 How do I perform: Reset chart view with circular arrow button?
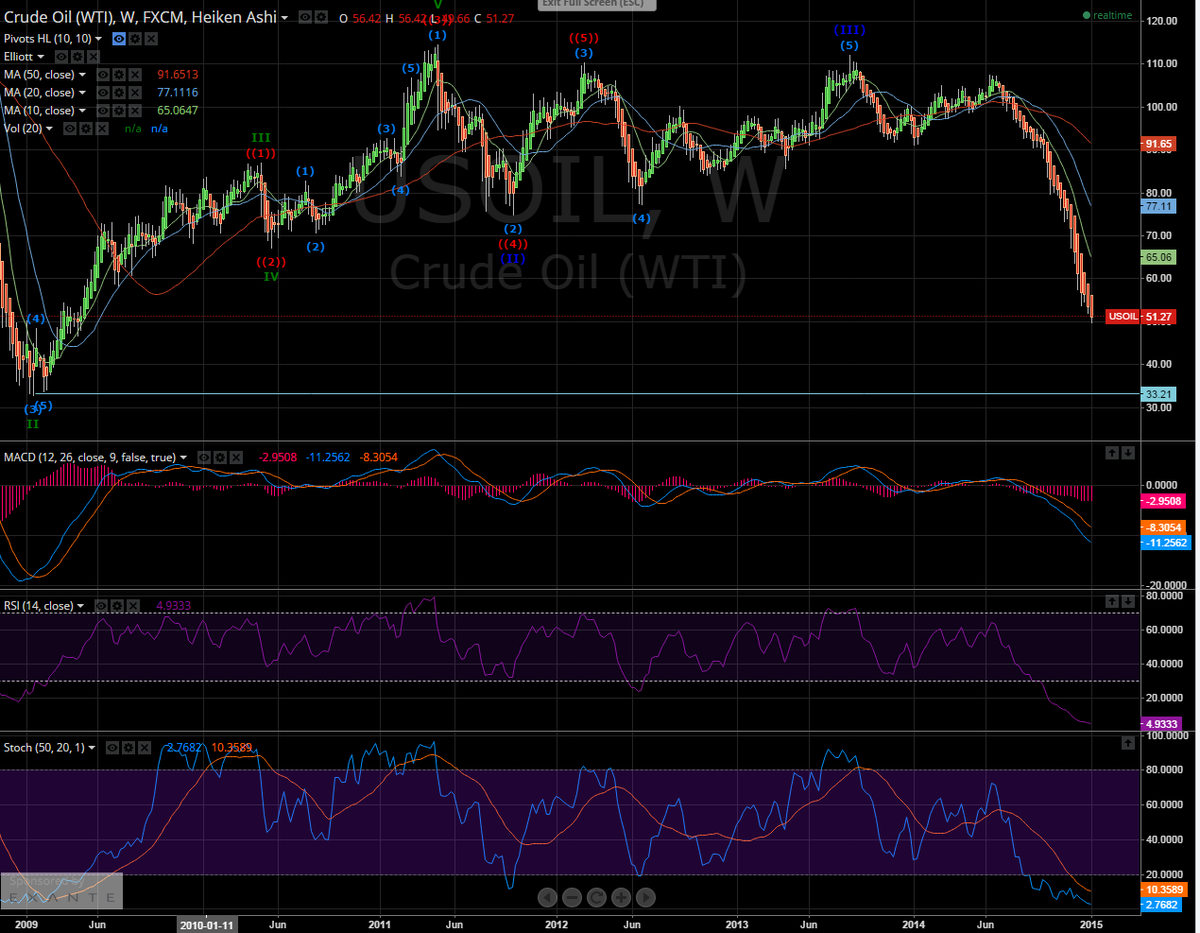[x=596, y=897]
